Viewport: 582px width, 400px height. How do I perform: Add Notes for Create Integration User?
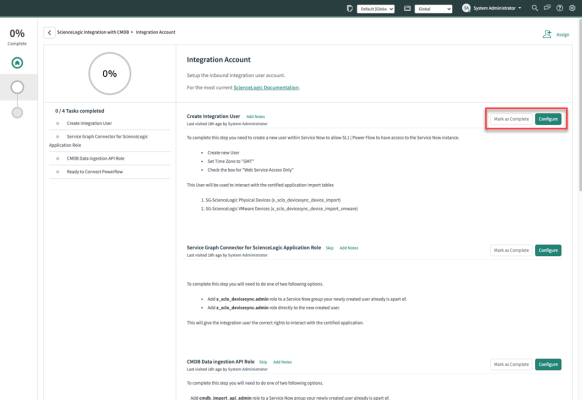[x=256, y=117]
